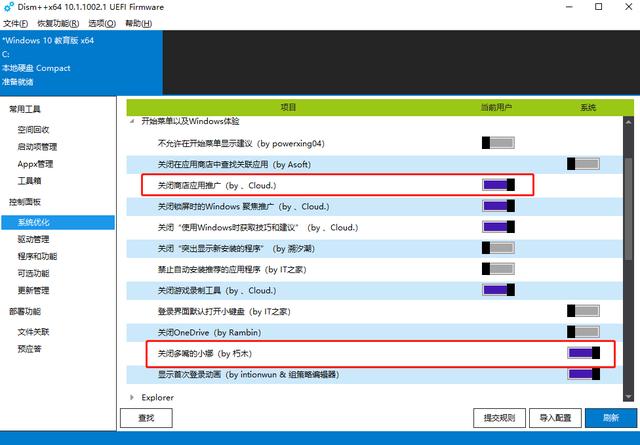This screenshot has width=640, height=445.
Task: Toggle 关闭在应用商店中查找关联应用 system switch
Action: click(x=583, y=164)
